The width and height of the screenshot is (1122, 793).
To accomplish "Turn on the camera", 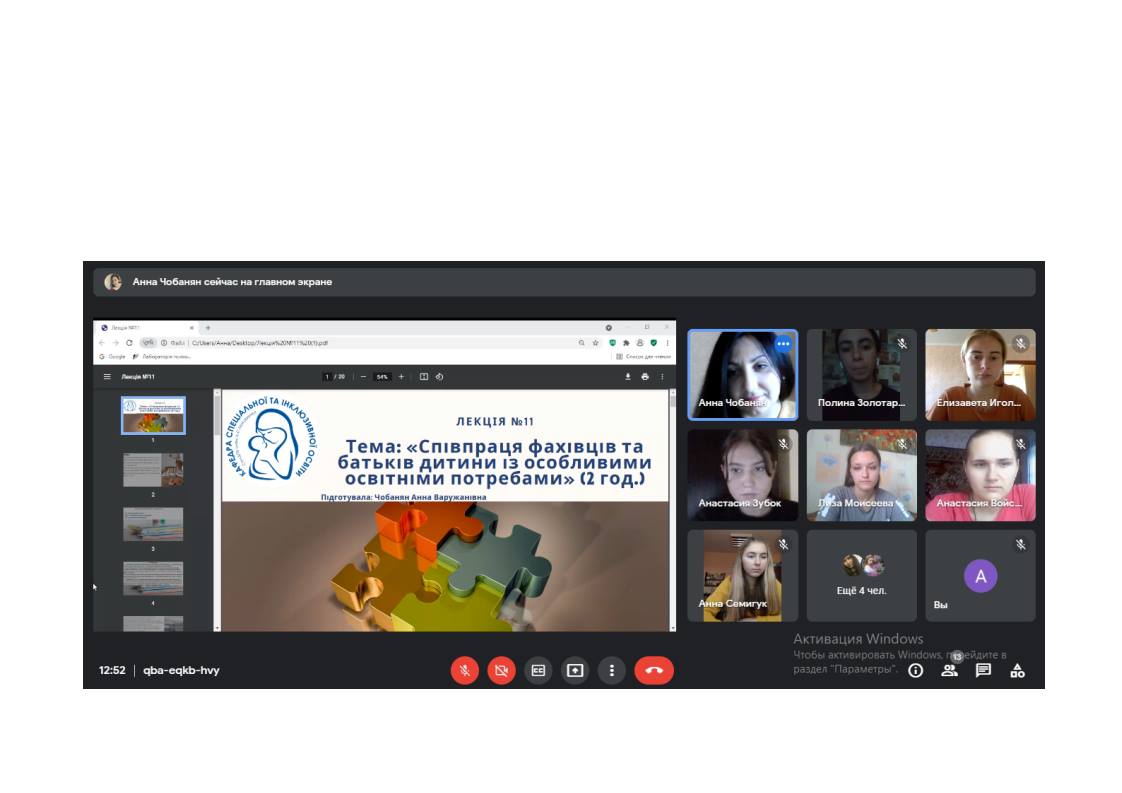I will [x=501, y=670].
